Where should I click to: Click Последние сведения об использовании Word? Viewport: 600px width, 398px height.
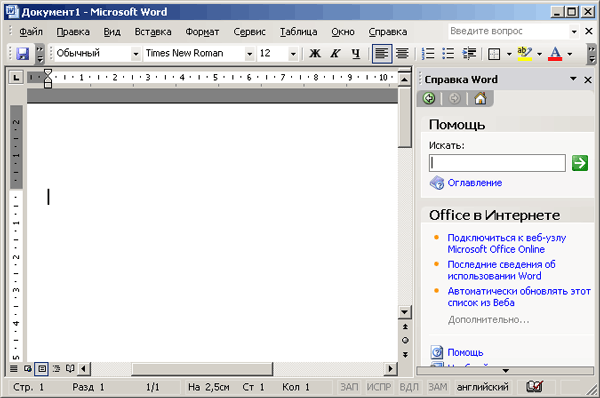click(x=501, y=270)
